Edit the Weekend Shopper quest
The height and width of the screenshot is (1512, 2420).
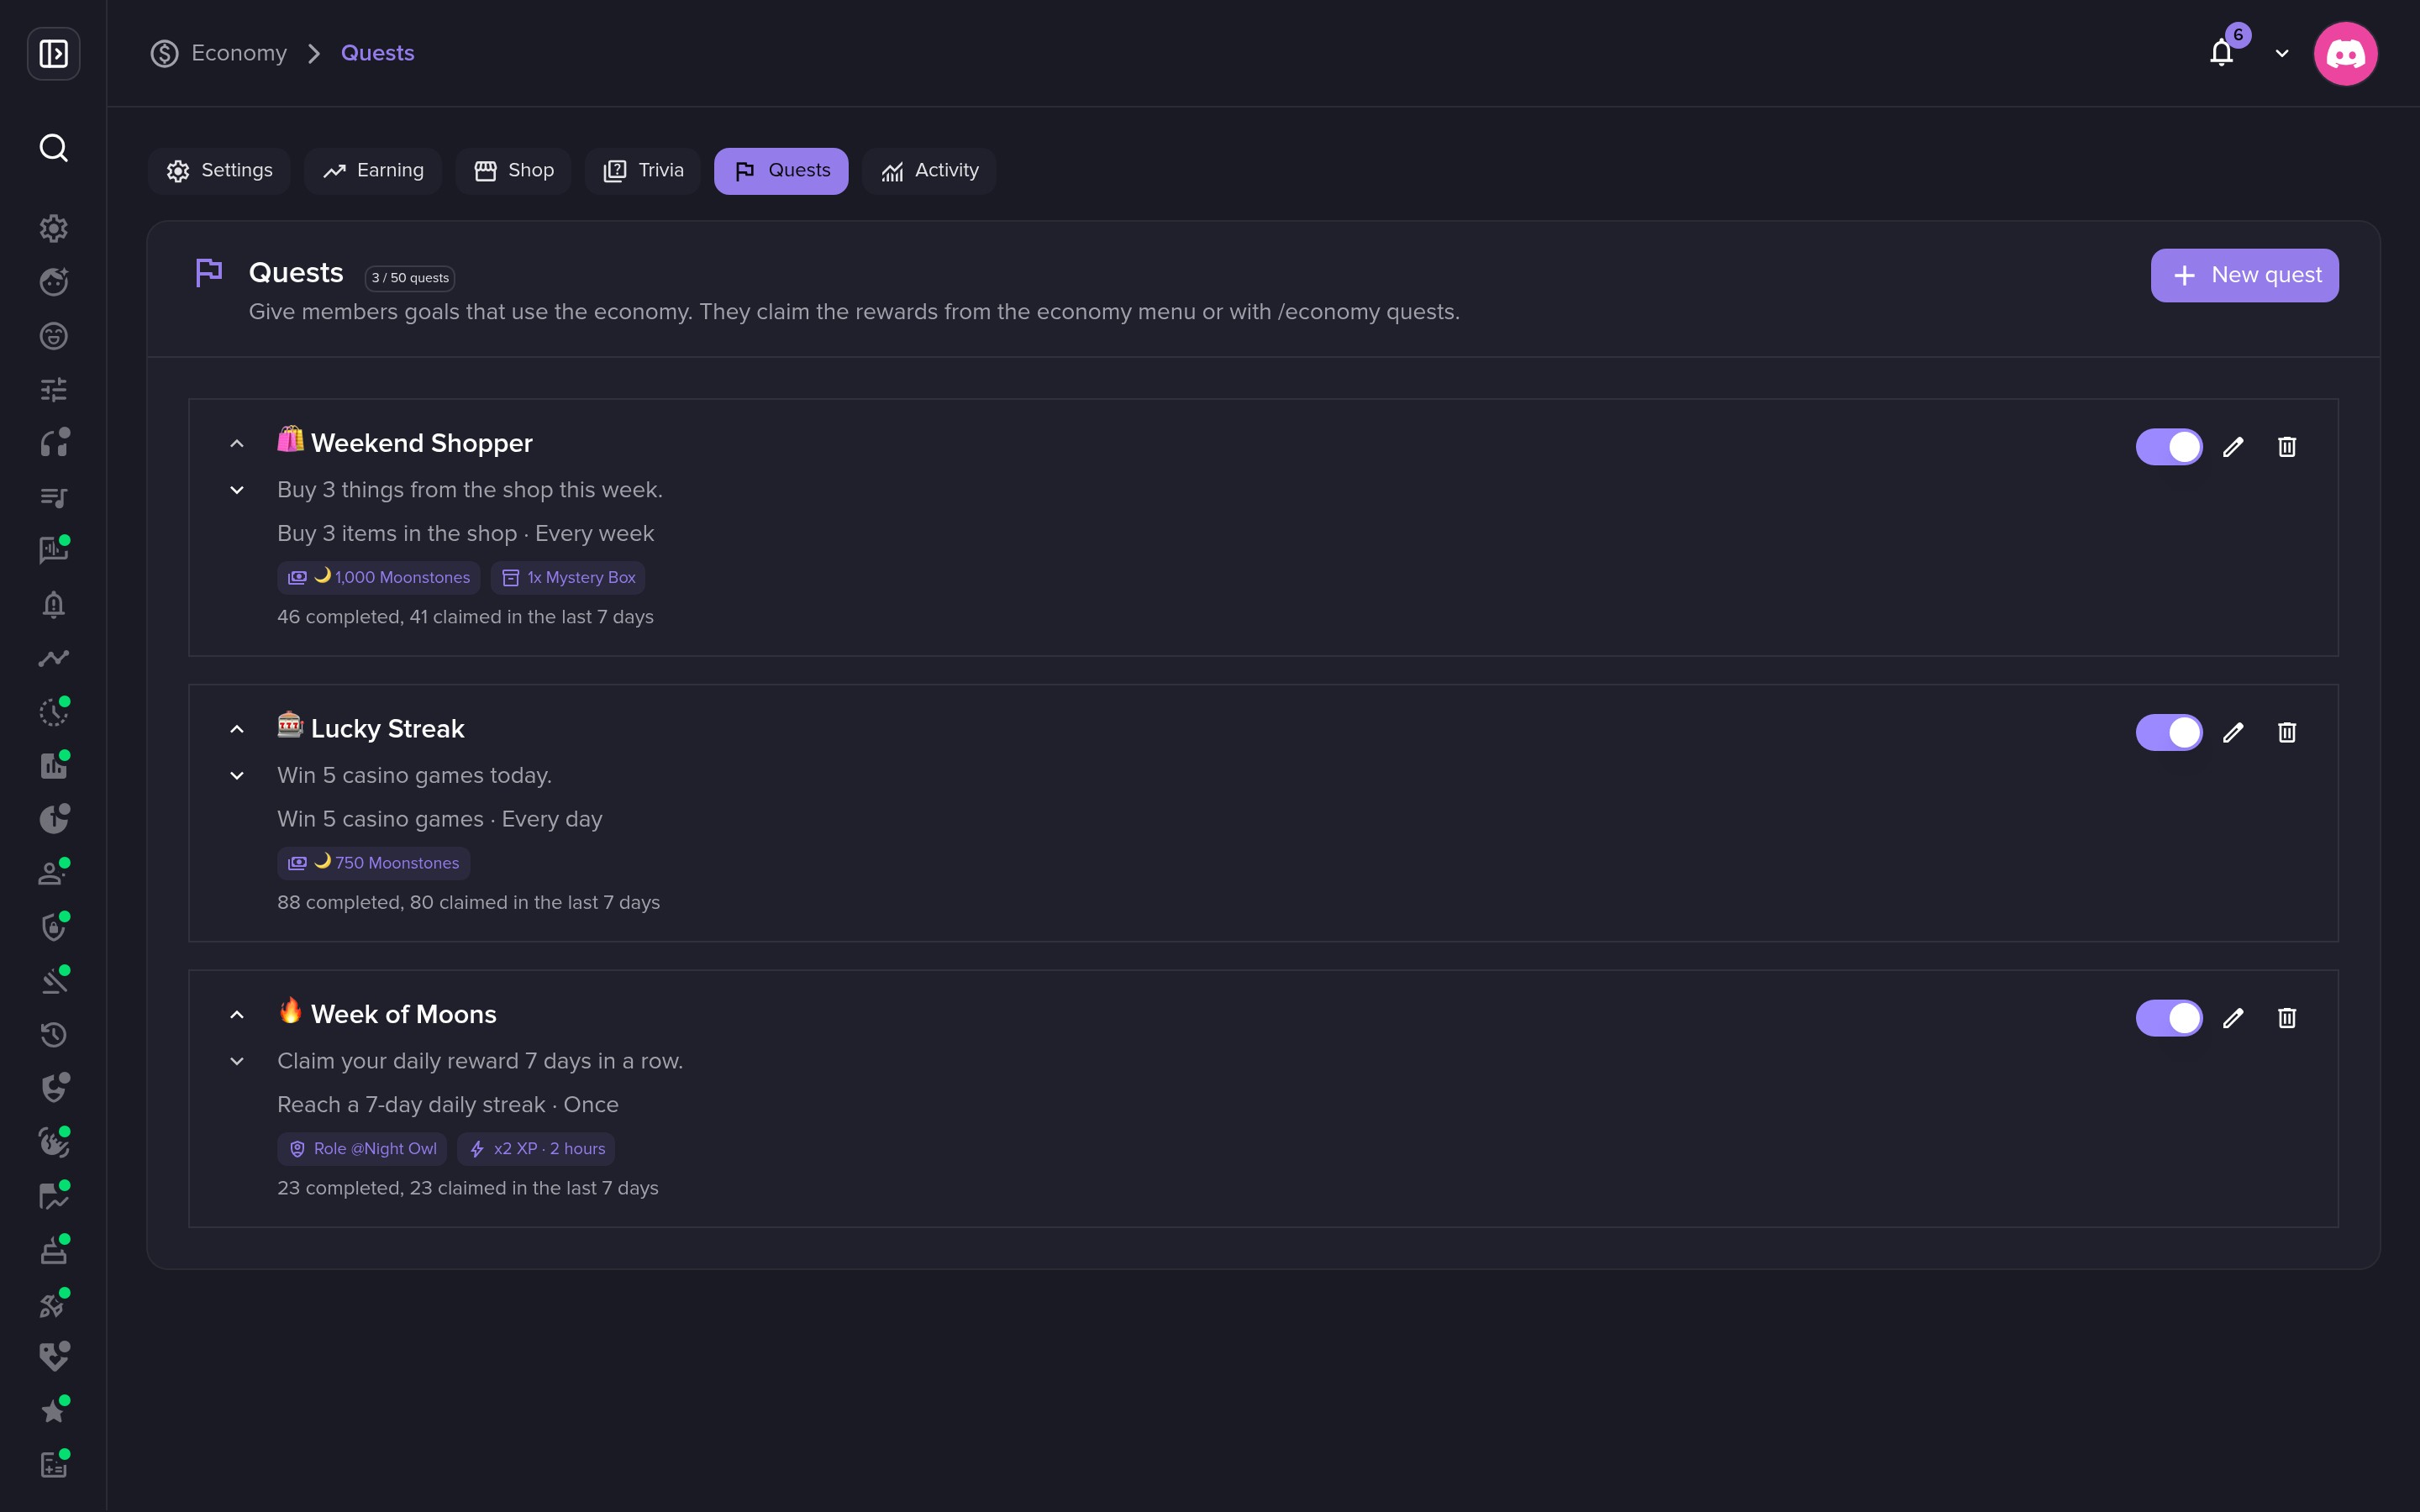2233,447
